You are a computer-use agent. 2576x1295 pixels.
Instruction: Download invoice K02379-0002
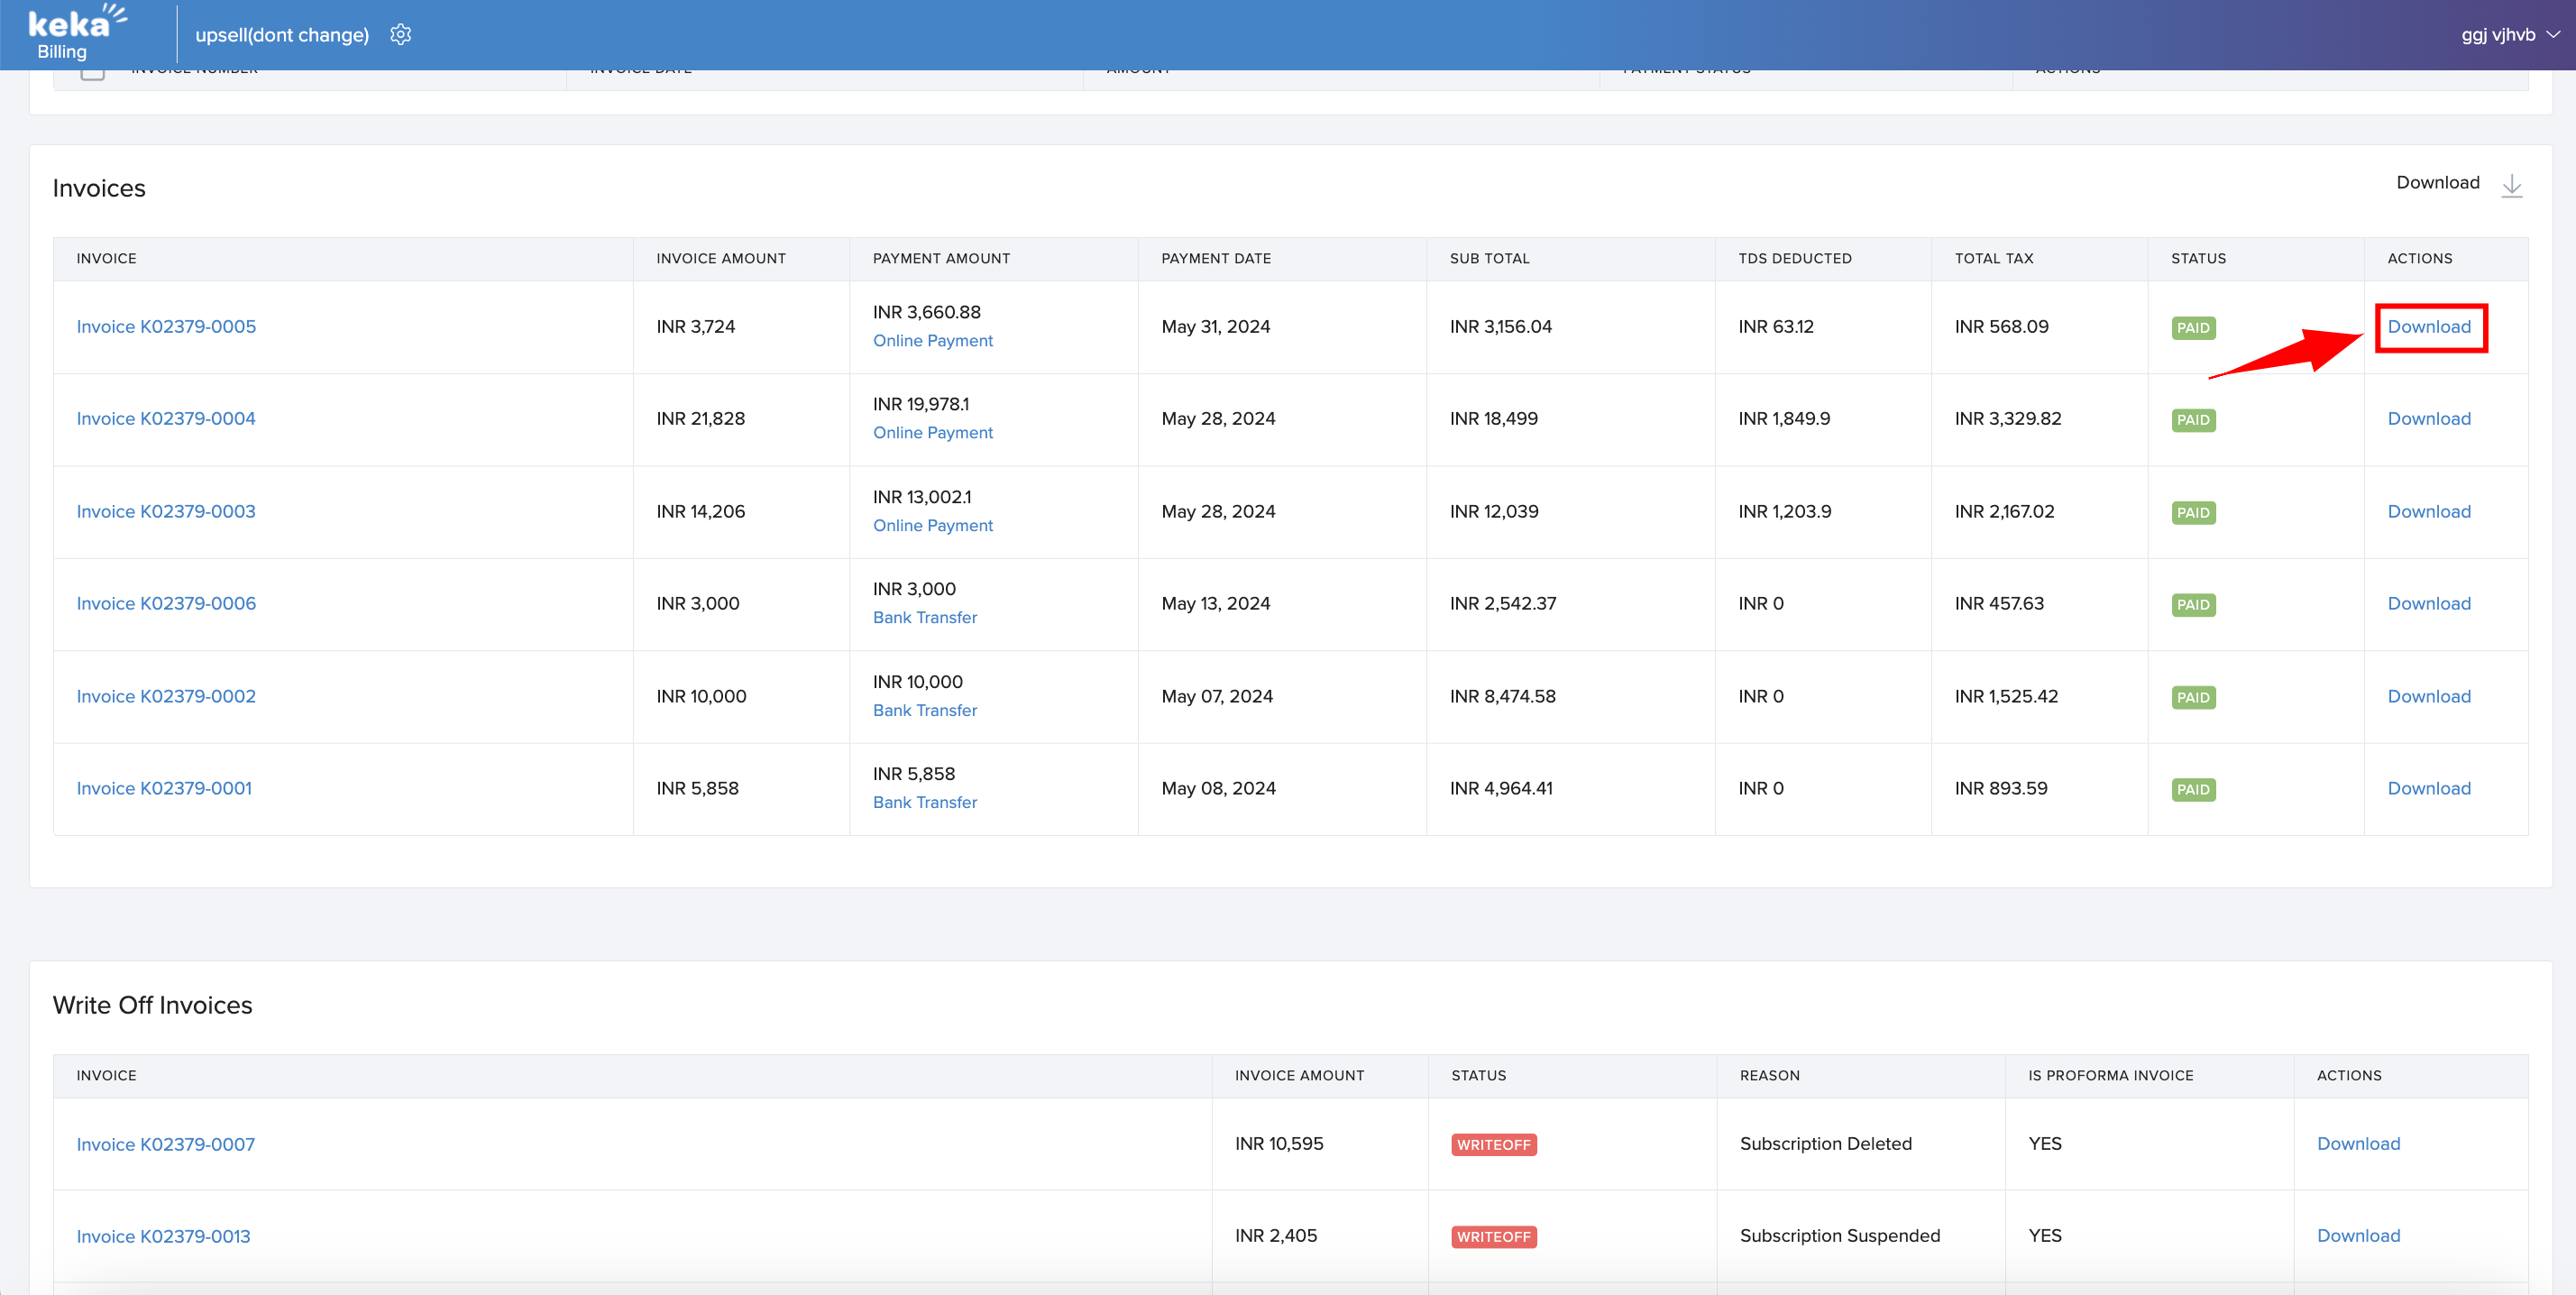pyautogui.click(x=2428, y=697)
